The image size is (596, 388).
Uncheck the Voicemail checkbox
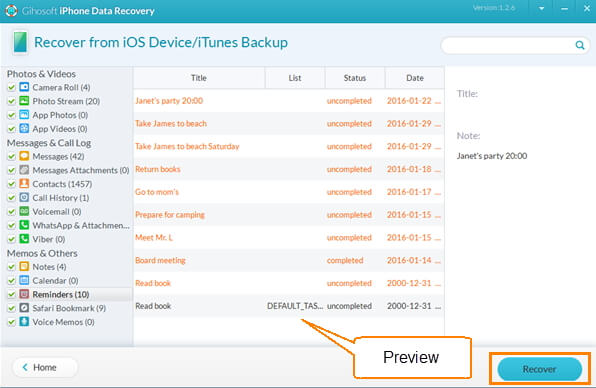11,212
